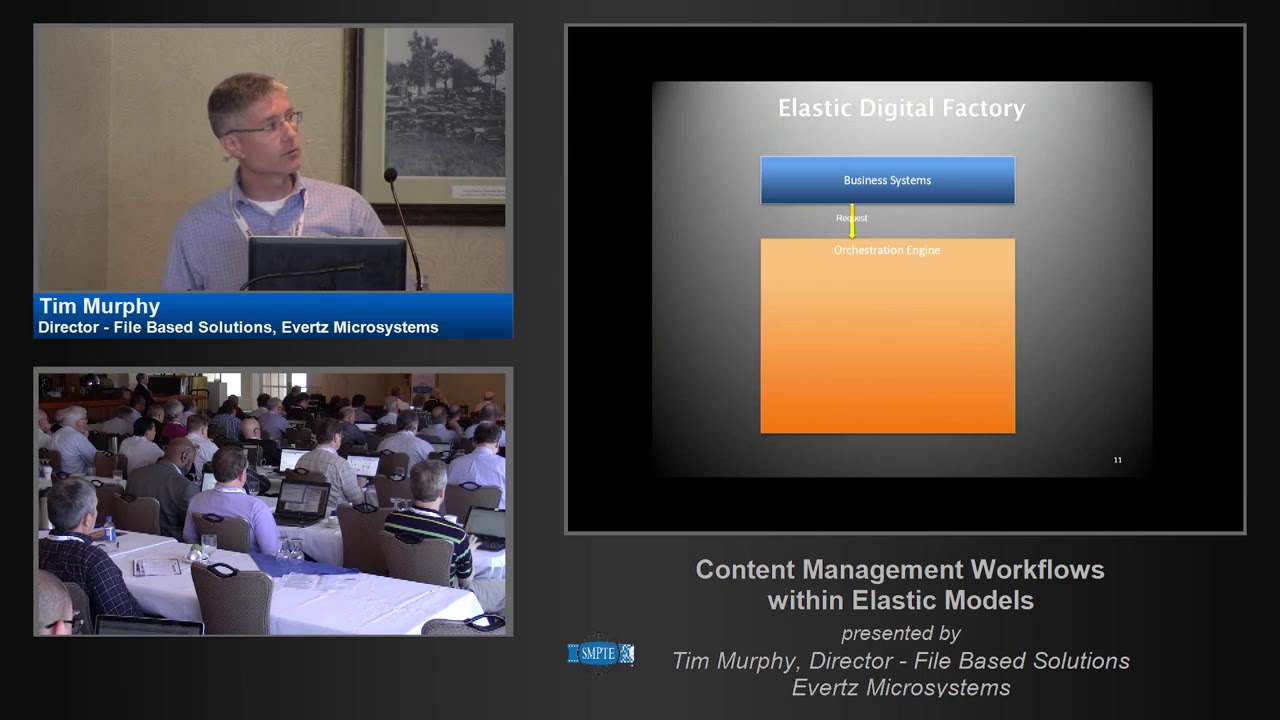Screen dimensions: 1280x720
Task: Click the Elastic Digital Factory title
Action: point(902,108)
